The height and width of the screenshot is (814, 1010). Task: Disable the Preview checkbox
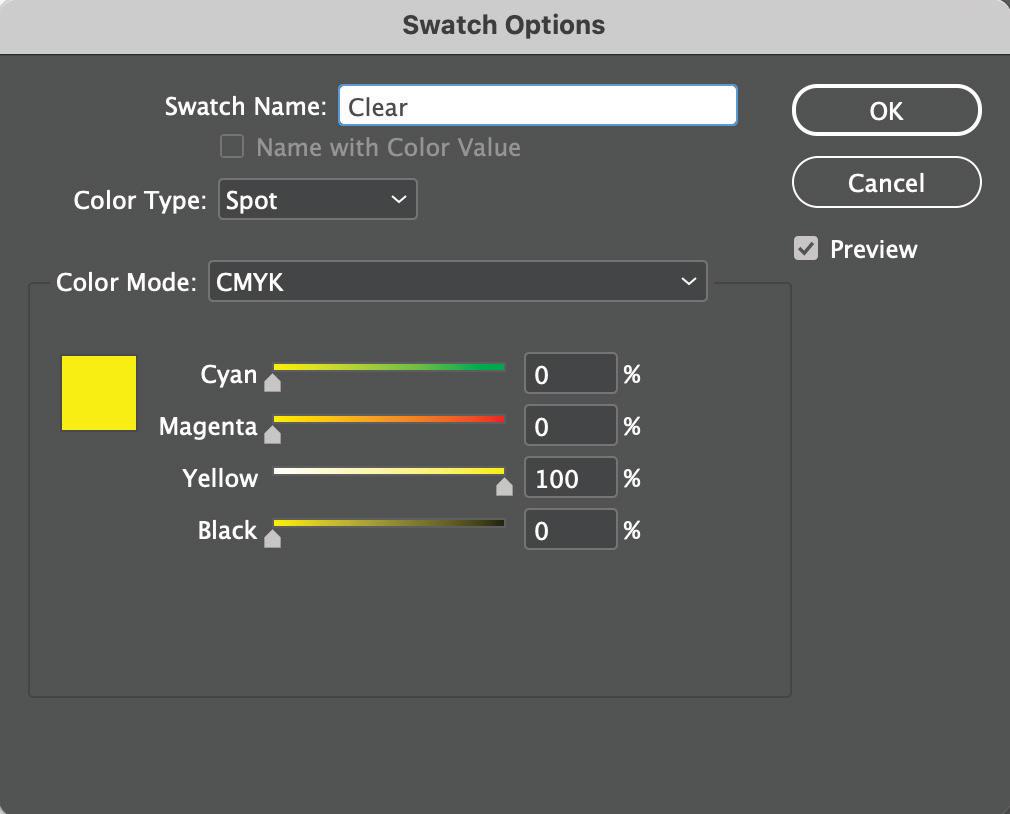click(x=806, y=249)
